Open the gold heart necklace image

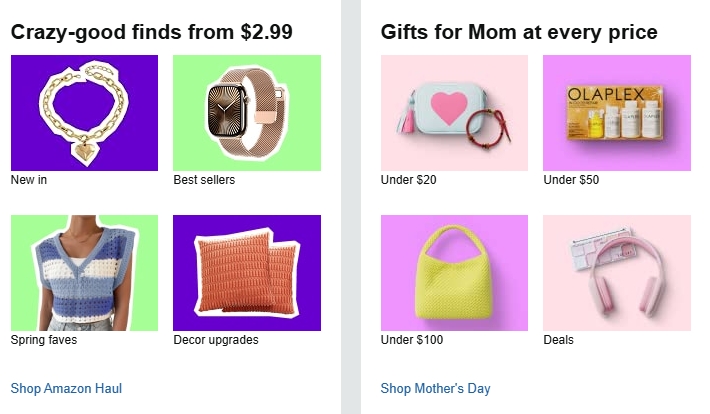[84, 113]
